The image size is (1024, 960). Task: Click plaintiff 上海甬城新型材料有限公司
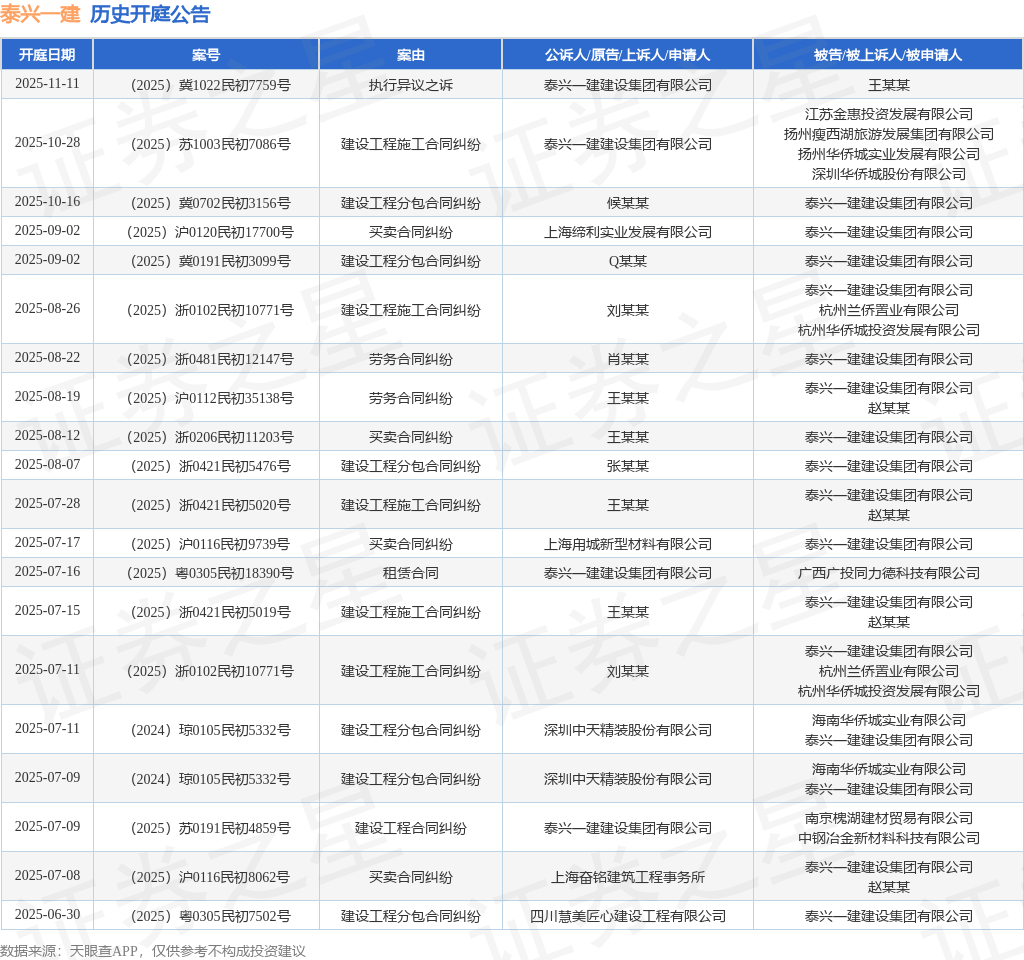click(628, 543)
